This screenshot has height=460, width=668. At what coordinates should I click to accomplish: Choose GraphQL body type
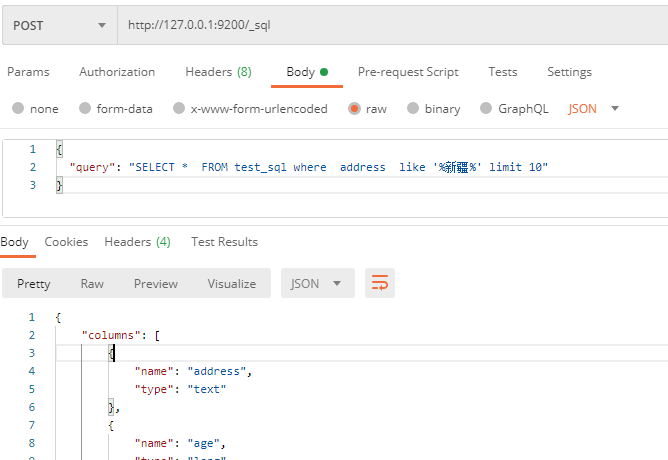point(487,109)
